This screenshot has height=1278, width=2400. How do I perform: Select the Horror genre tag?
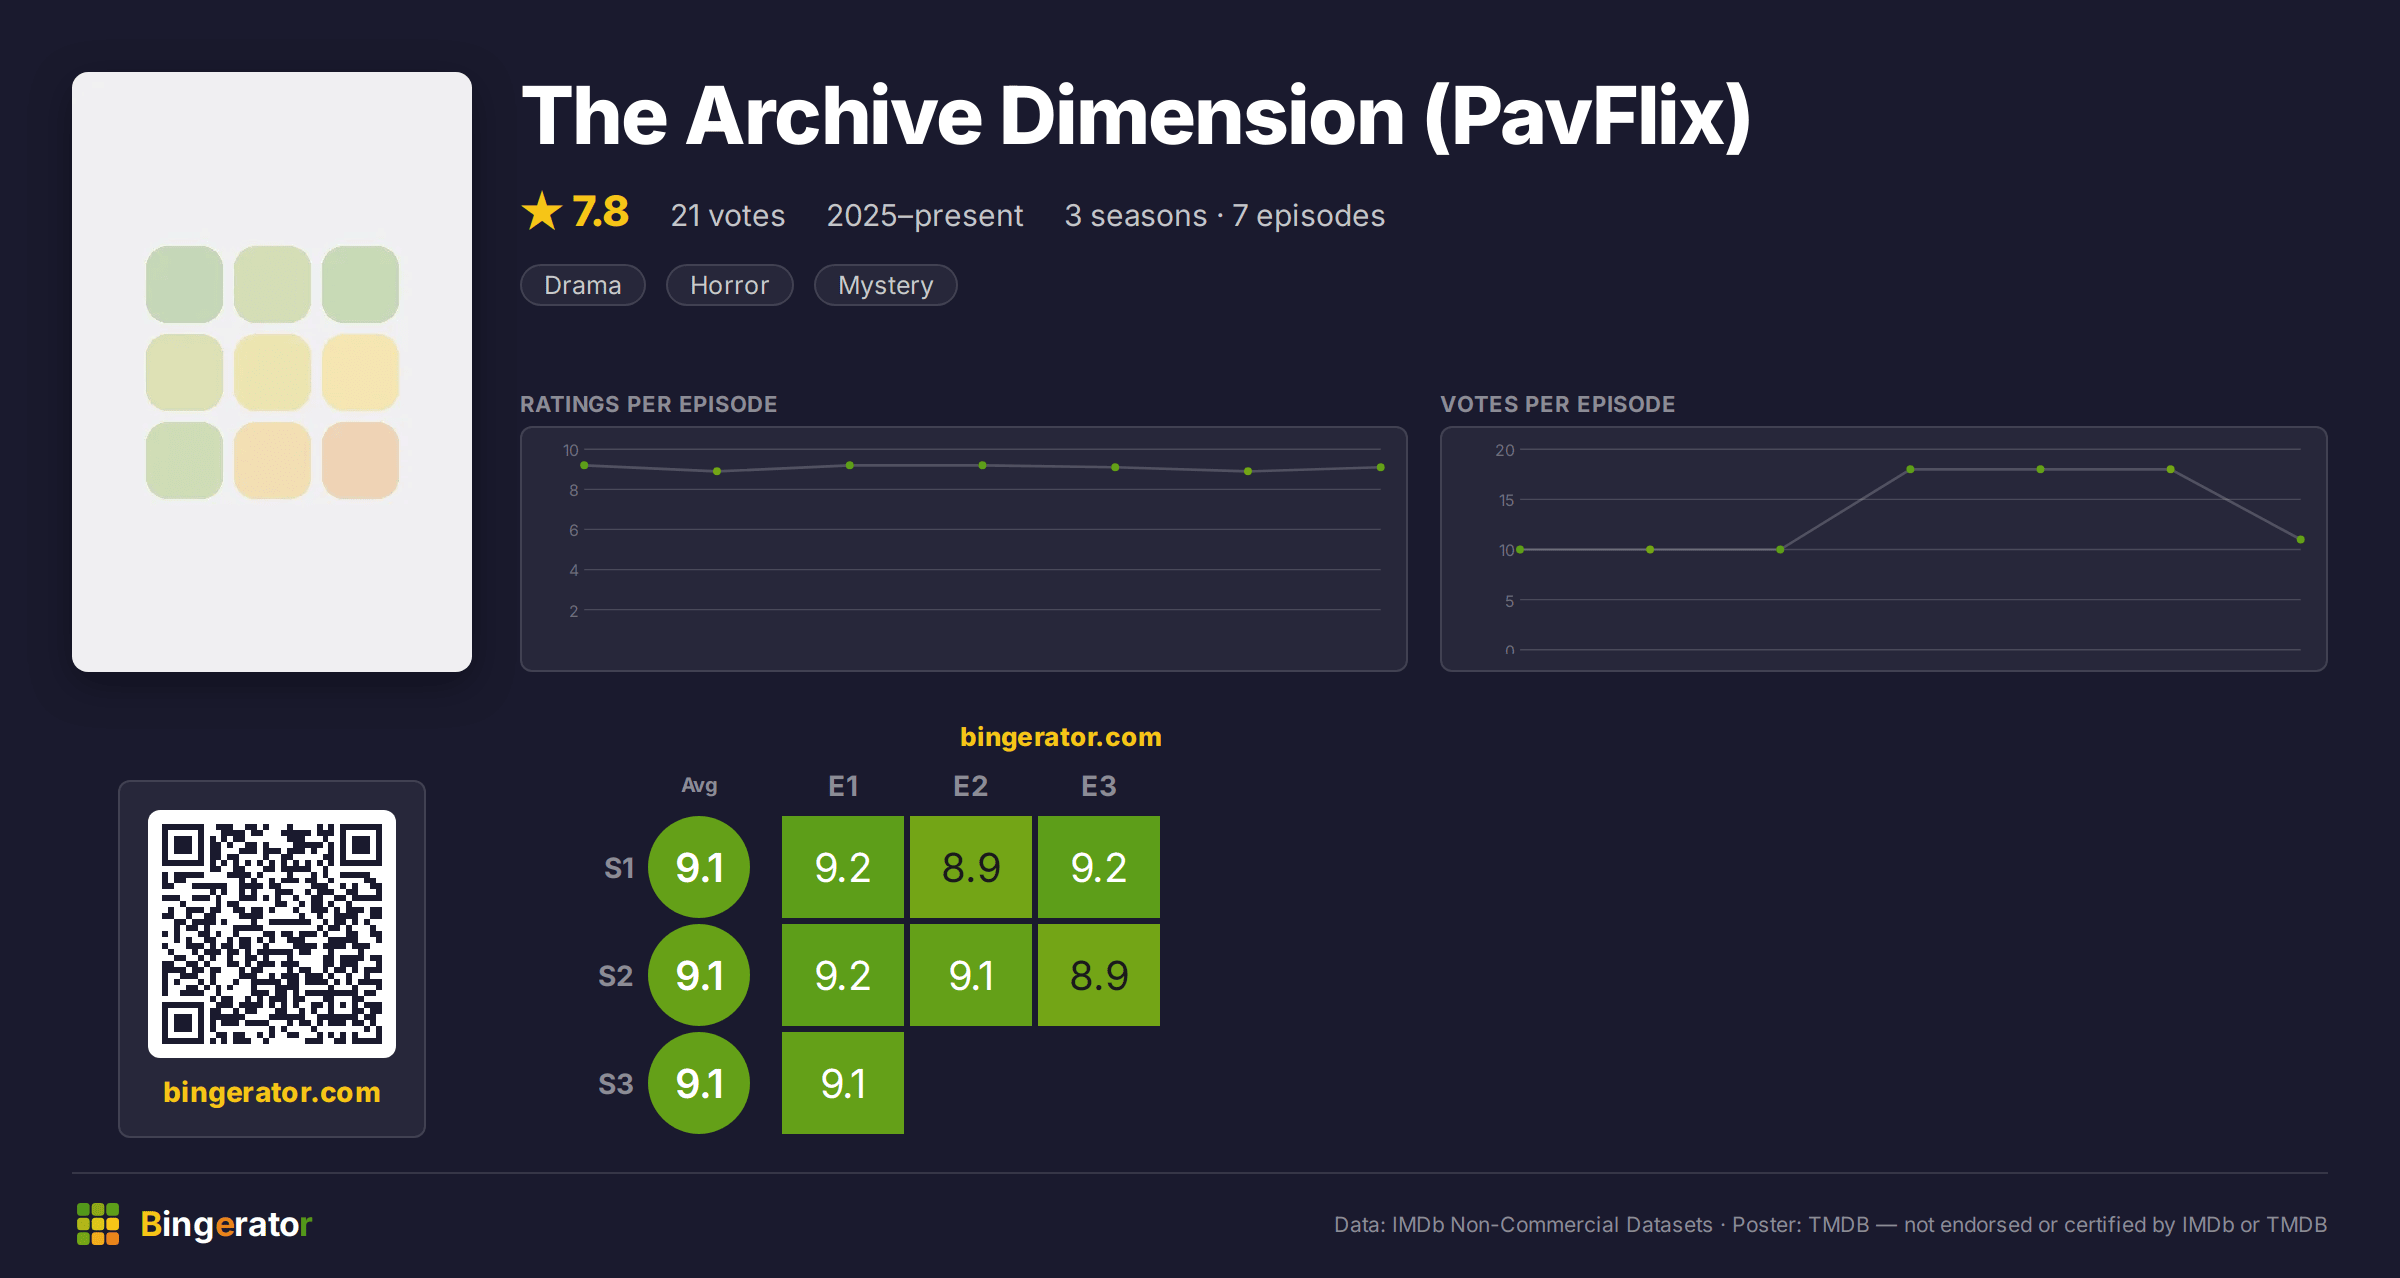[730, 285]
